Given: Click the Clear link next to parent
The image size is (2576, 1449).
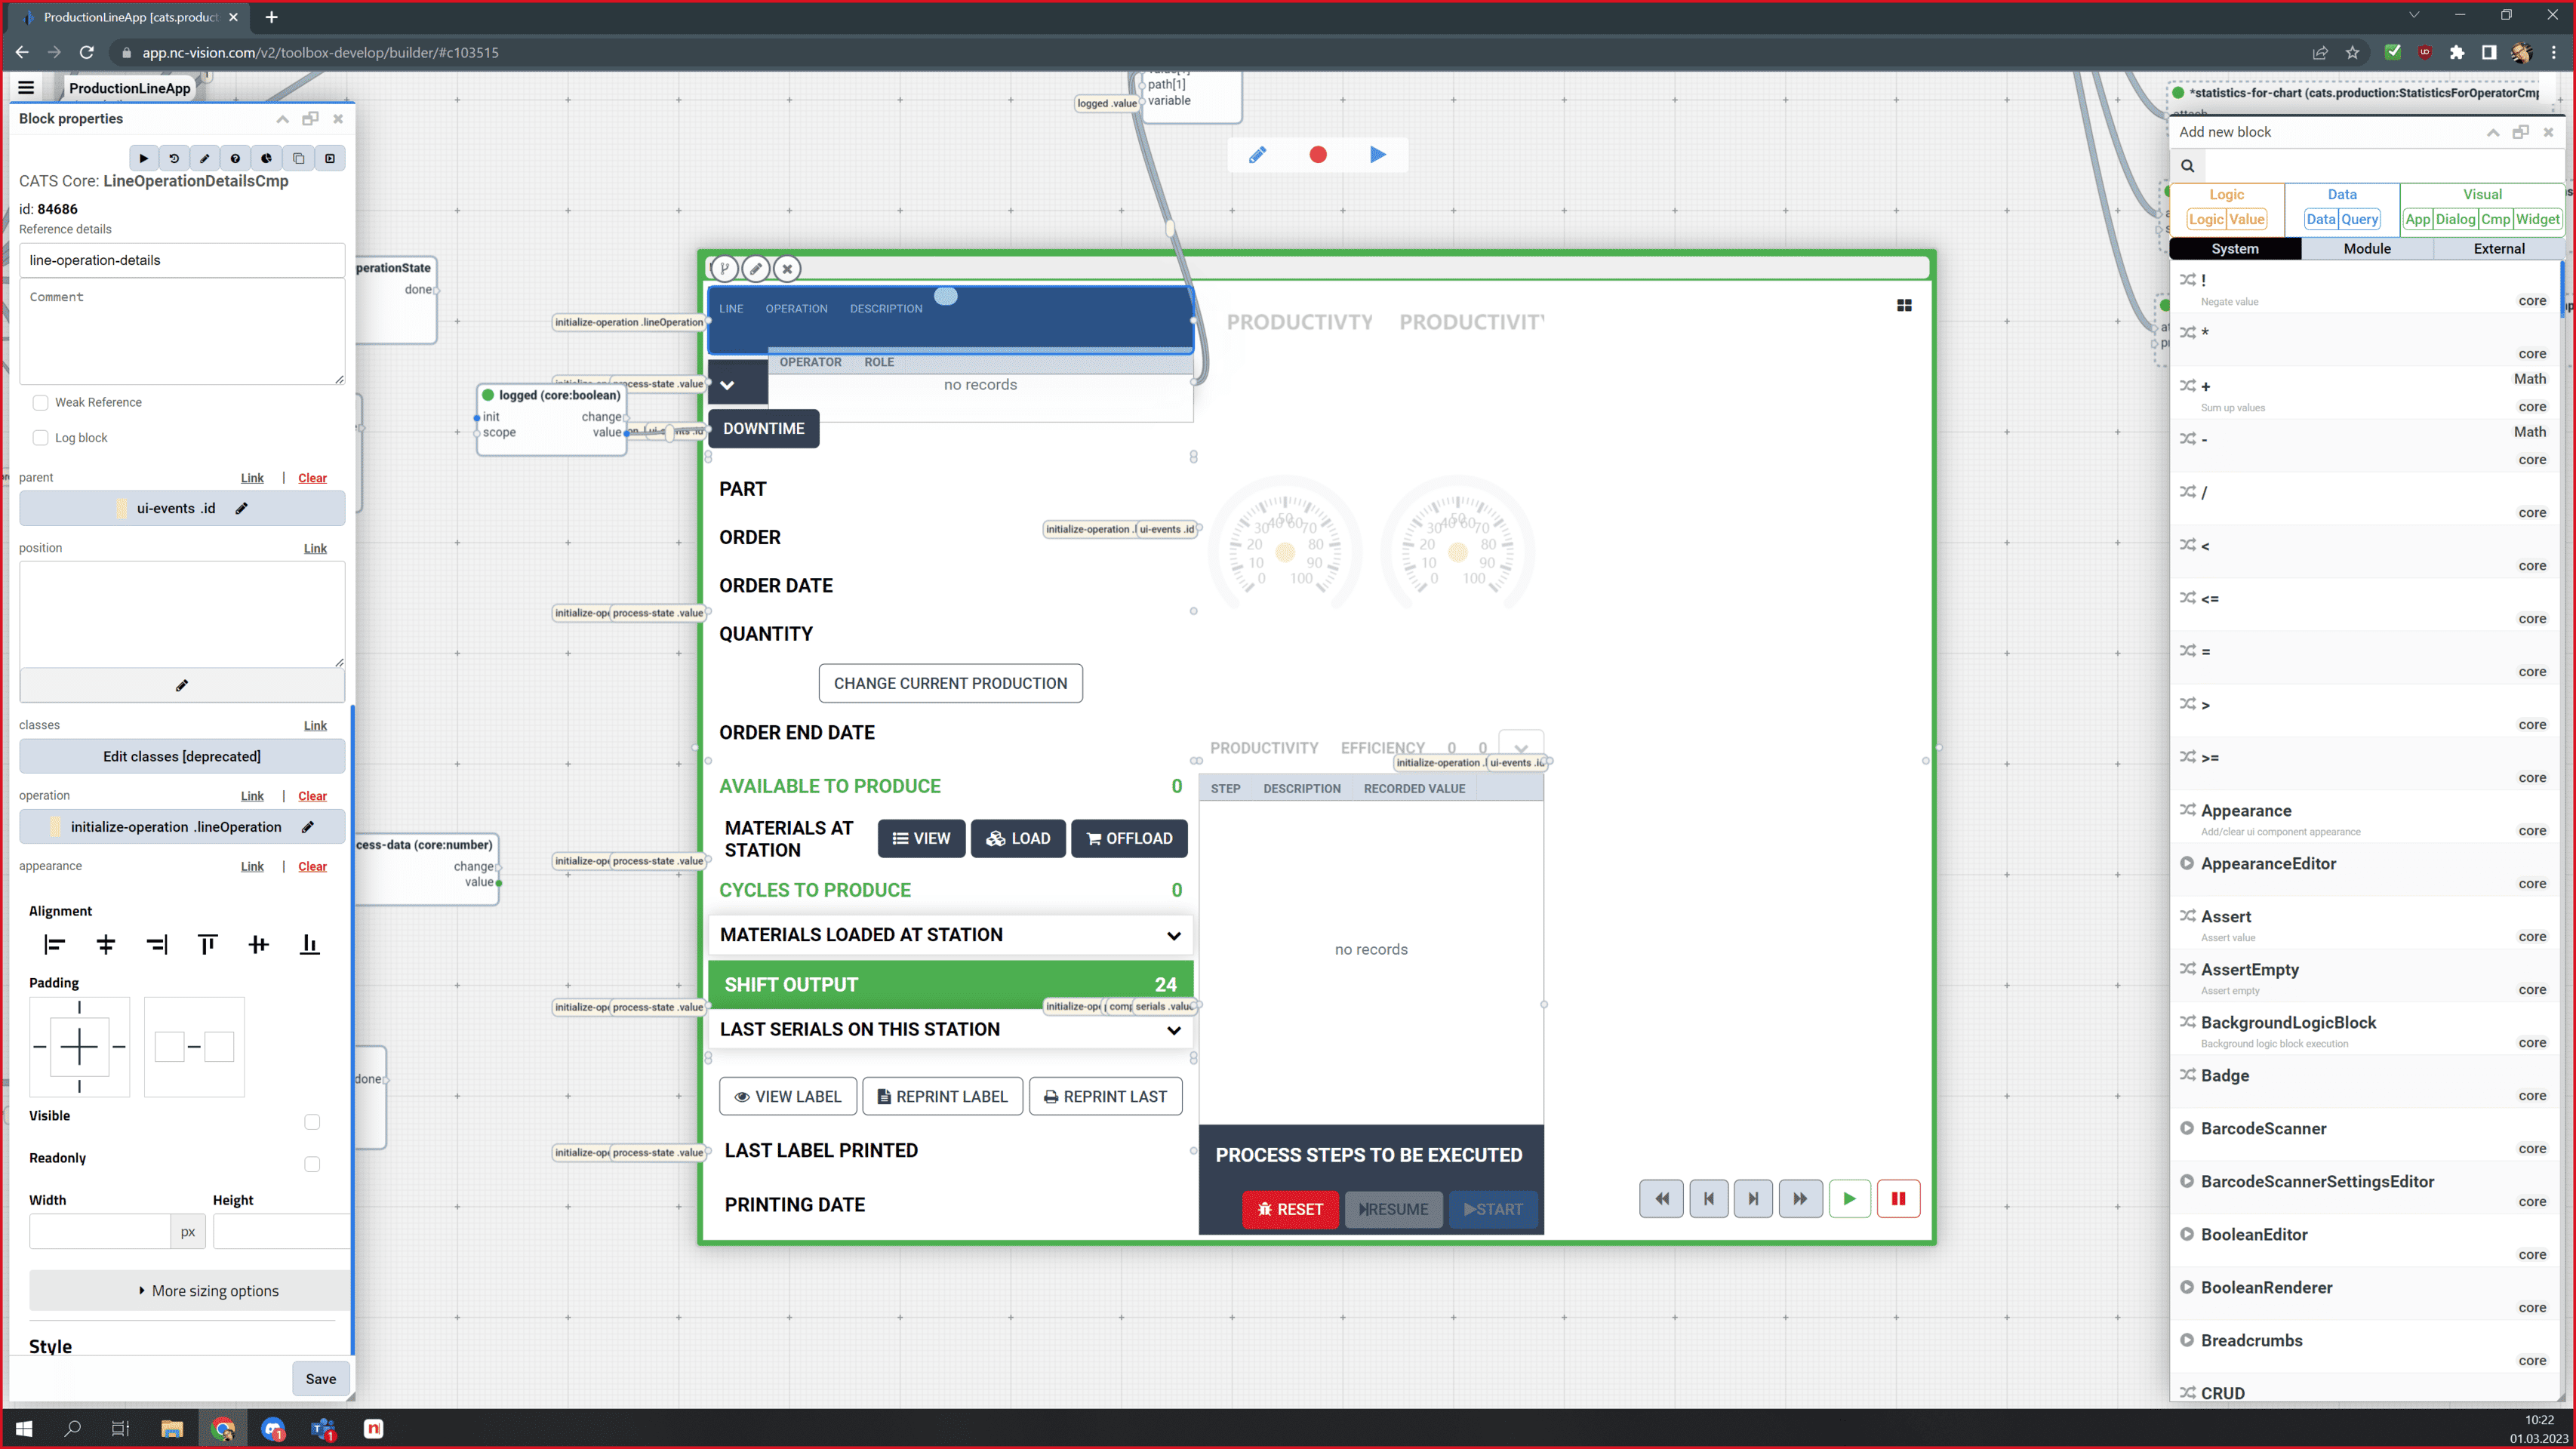Looking at the screenshot, I should [312, 478].
